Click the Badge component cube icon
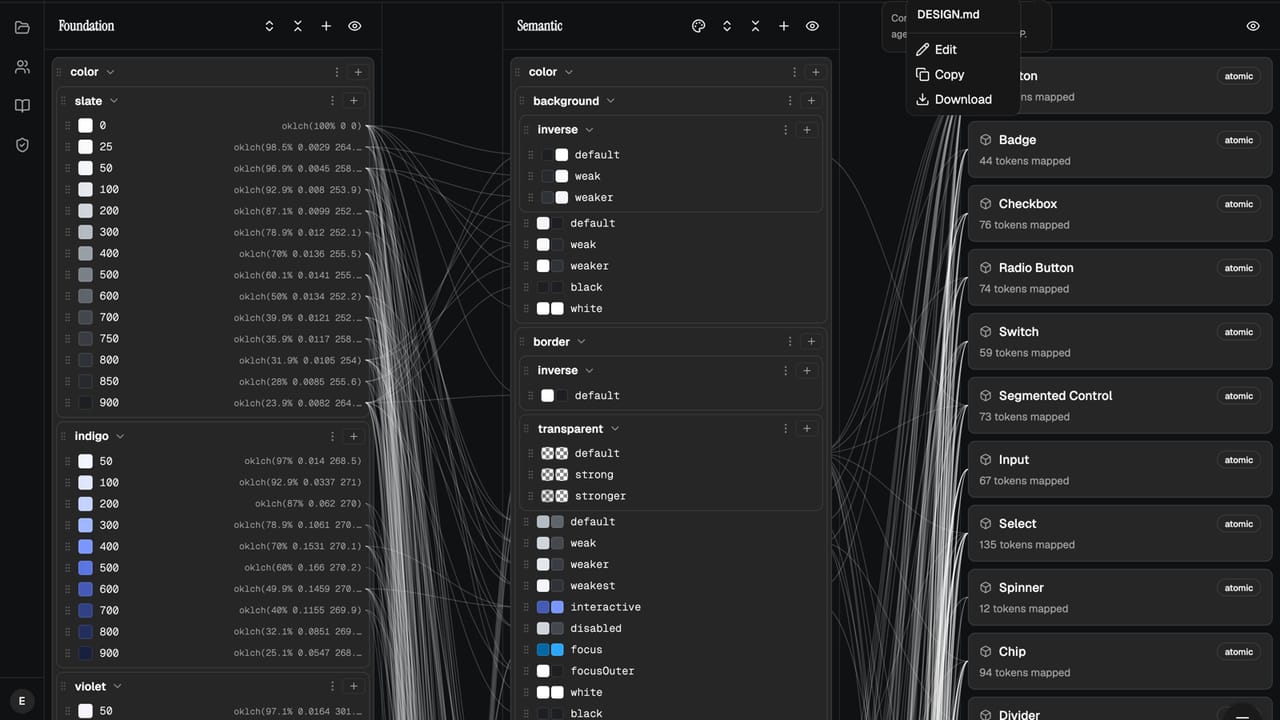Image resolution: width=1280 pixels, height=720 pixels. (985, 140)
